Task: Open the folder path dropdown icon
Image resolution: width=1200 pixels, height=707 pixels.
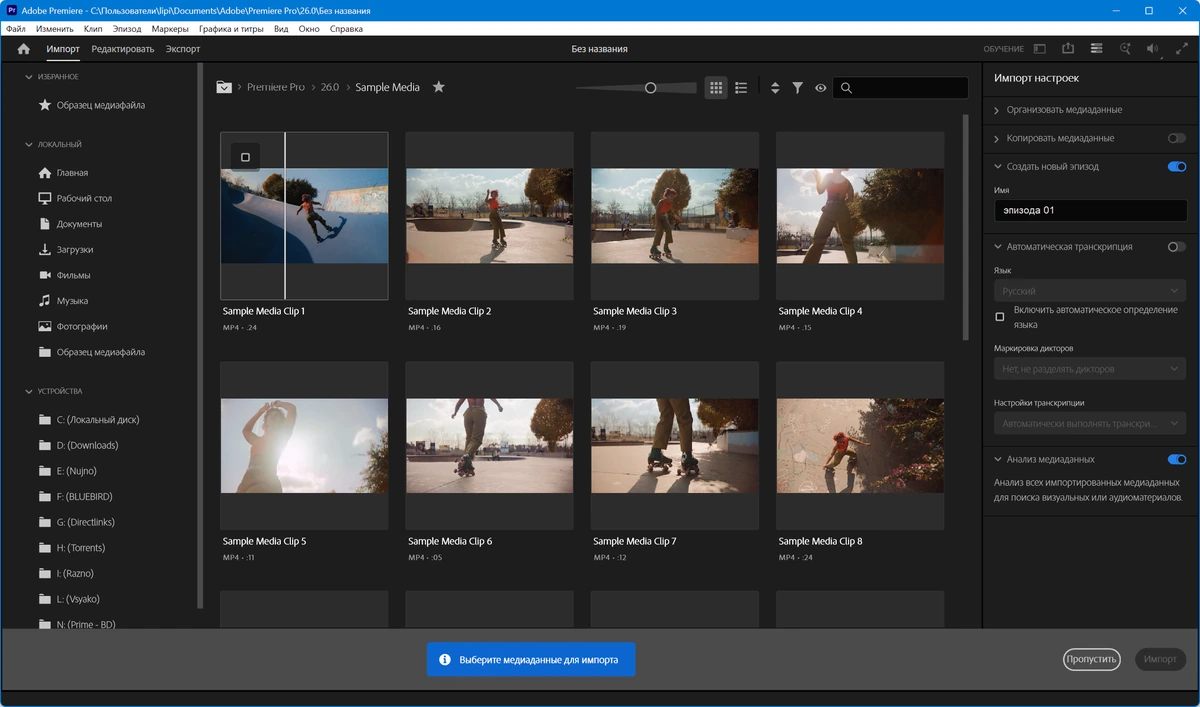Action: (x=224, y=87)
